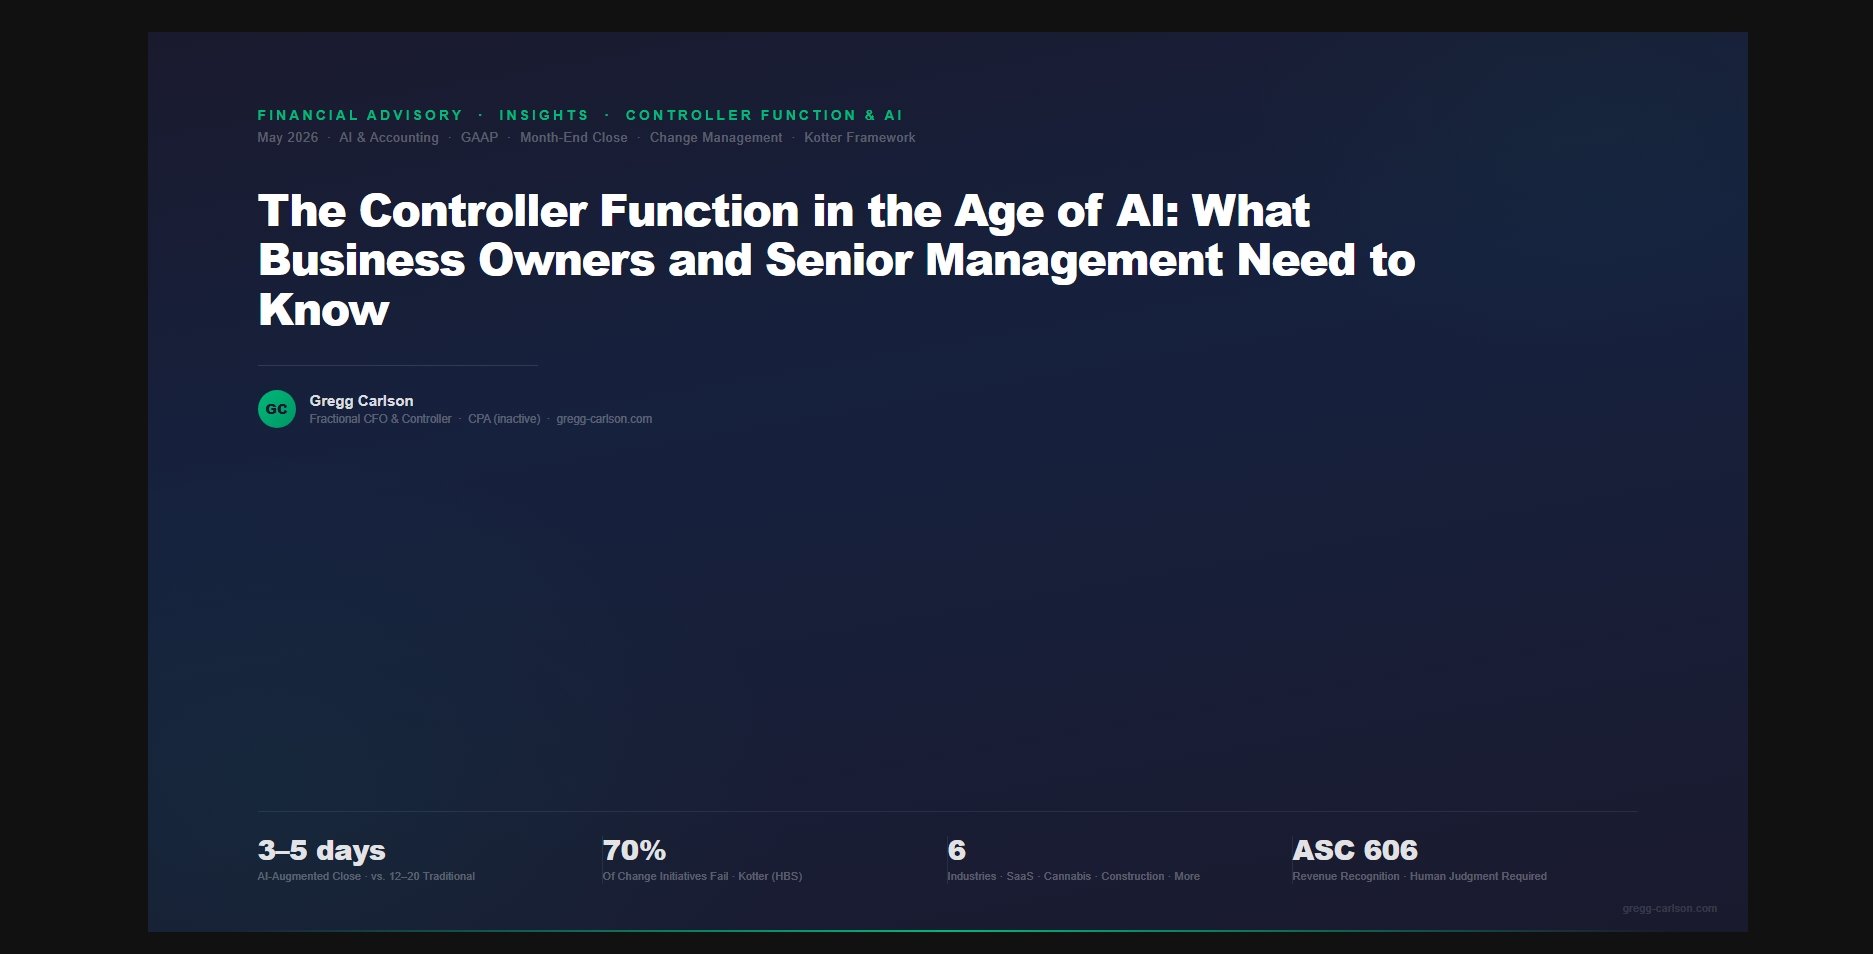Click the green GC author avatar
This screenshot has height=954, width=1873.
tap(277, 409)
